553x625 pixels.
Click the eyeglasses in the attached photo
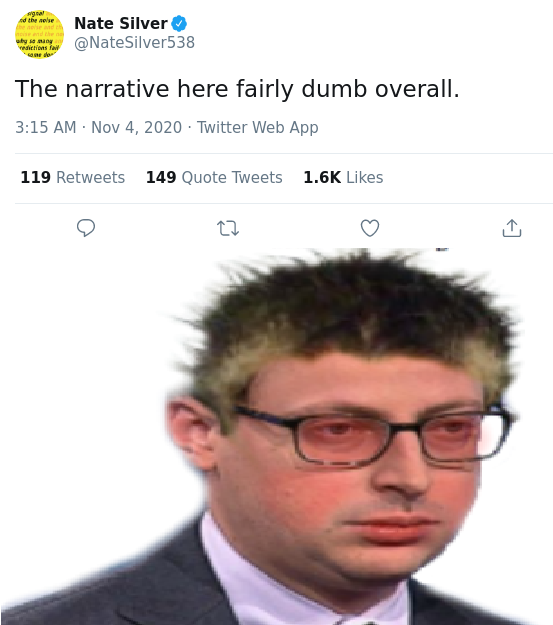tap(373, 434)
